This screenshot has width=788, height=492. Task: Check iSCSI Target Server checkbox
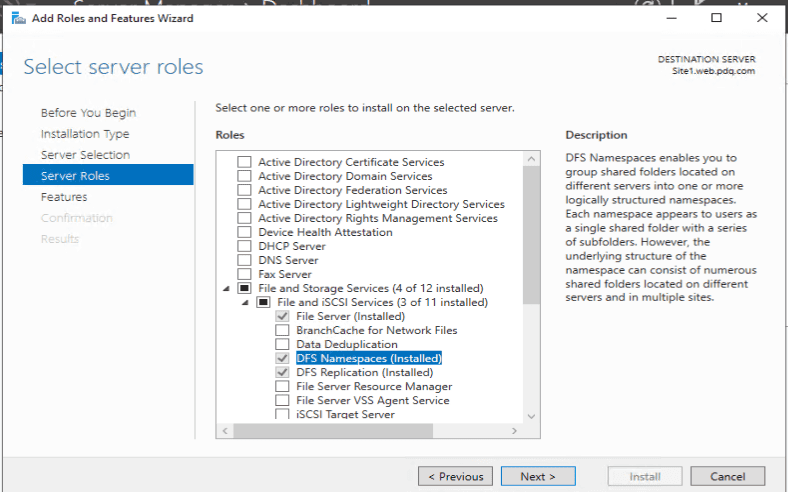point(282,414)
